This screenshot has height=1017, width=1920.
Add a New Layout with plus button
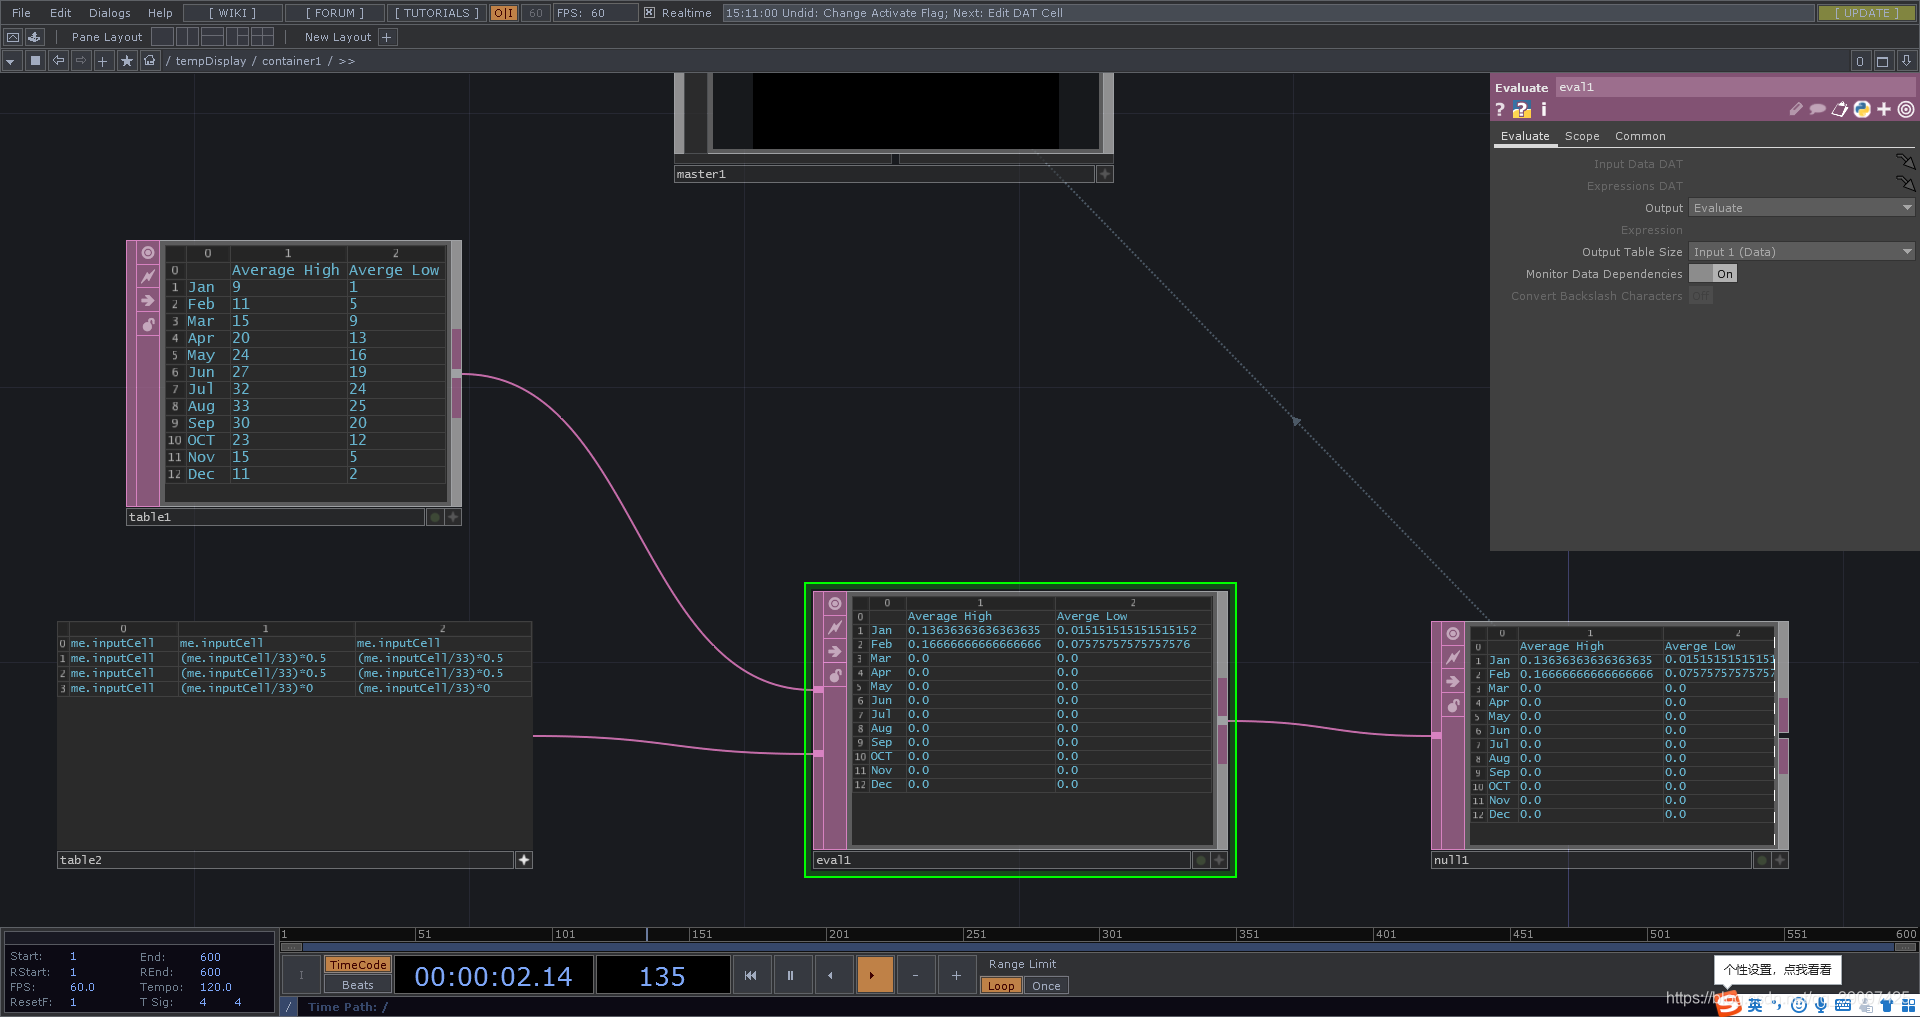pyautogui.click(x=388, y=37)
